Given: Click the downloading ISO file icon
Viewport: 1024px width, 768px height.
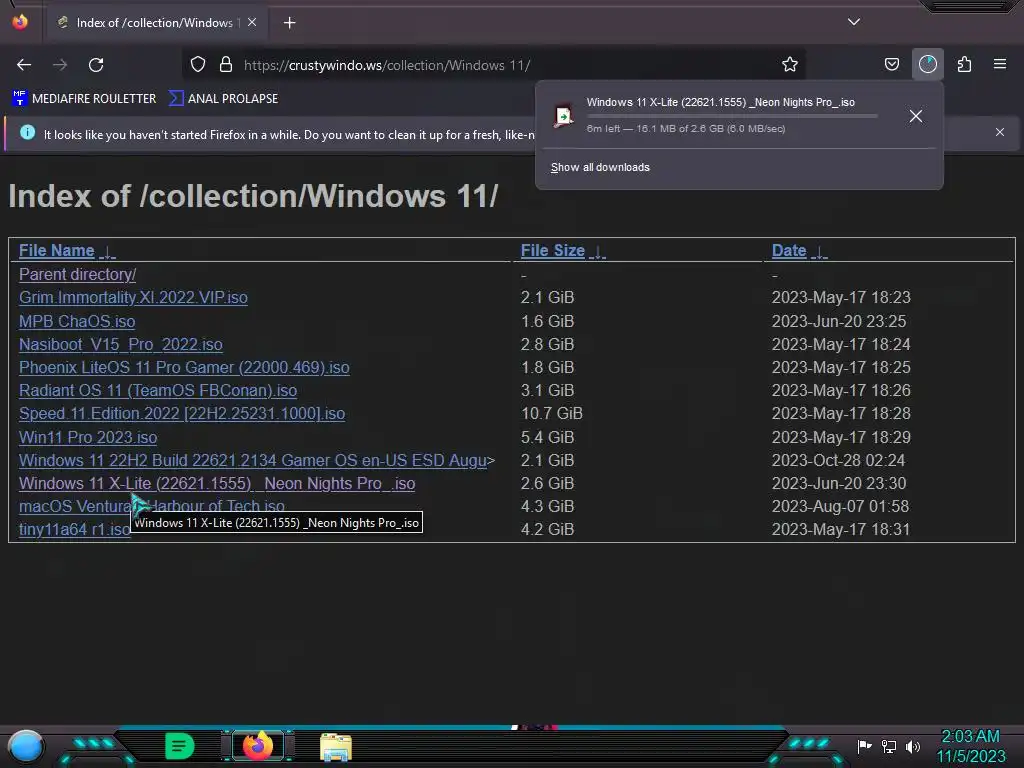Looking at the screenshot, I should tap(563, 116).
